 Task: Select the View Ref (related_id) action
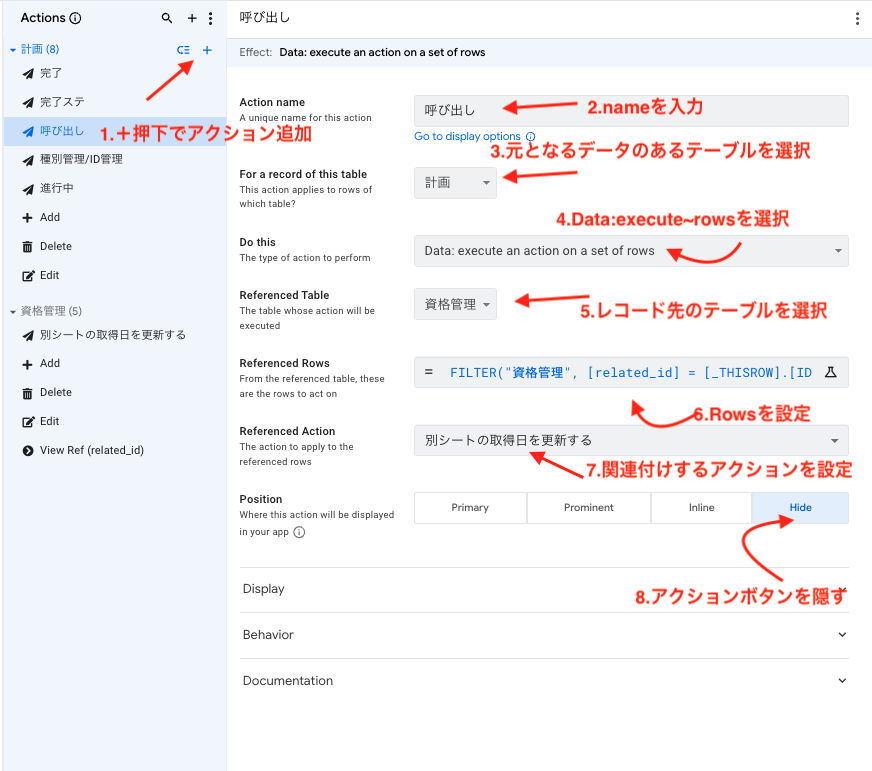pos(91,451)
